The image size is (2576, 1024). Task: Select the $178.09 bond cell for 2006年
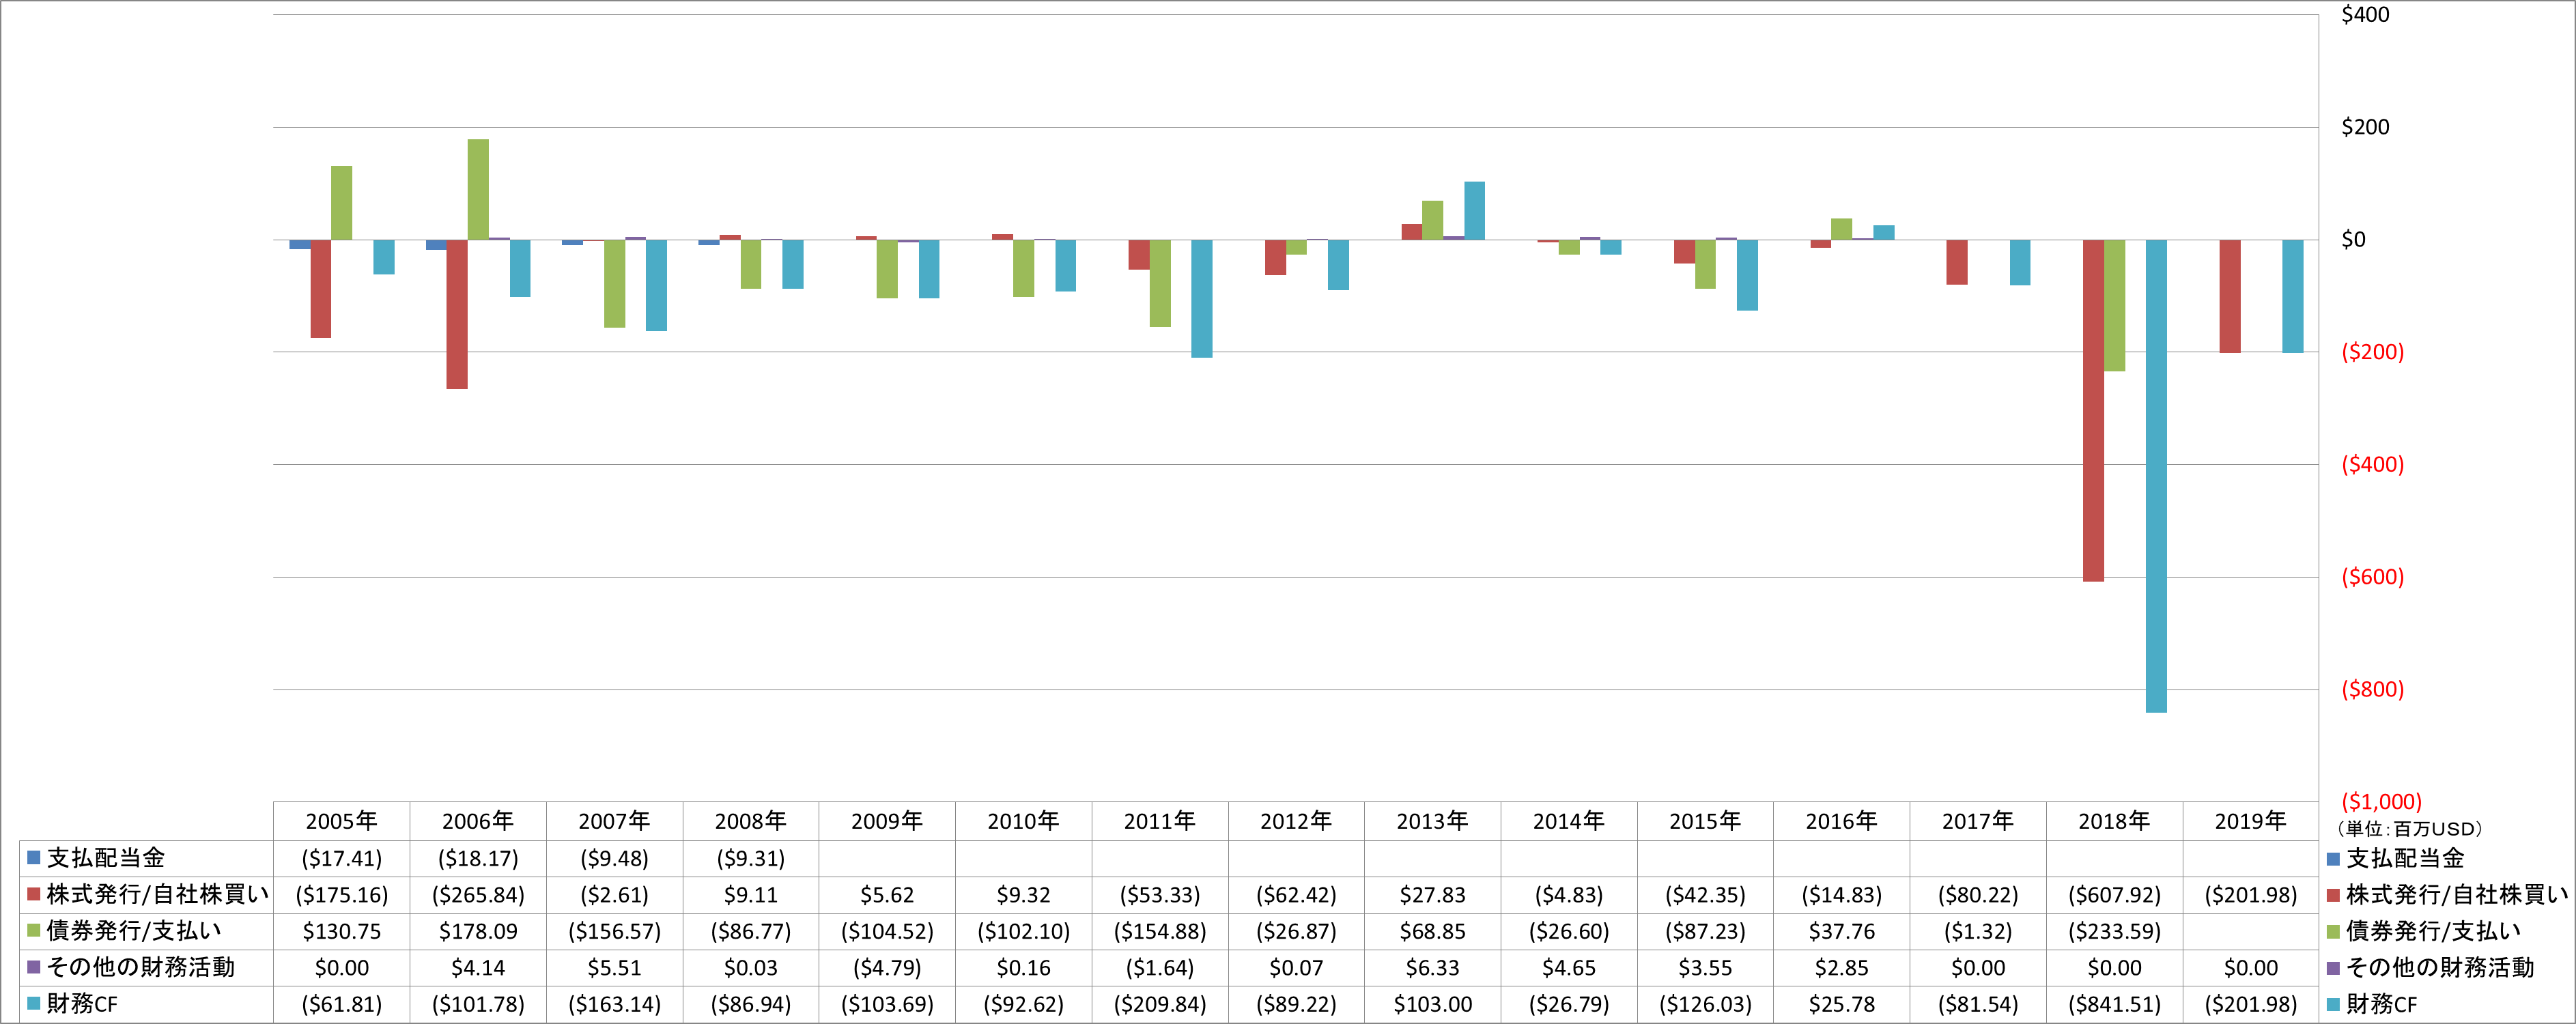pyautogui.click(x=478, y=931)
